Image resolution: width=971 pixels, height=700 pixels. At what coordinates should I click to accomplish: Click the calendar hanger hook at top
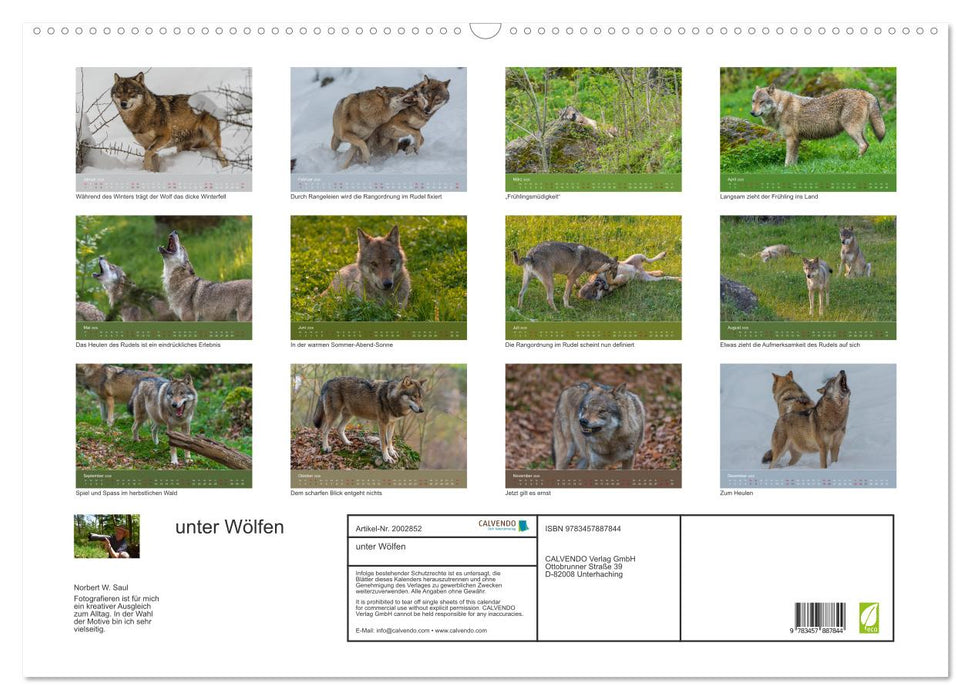[485, 31]
